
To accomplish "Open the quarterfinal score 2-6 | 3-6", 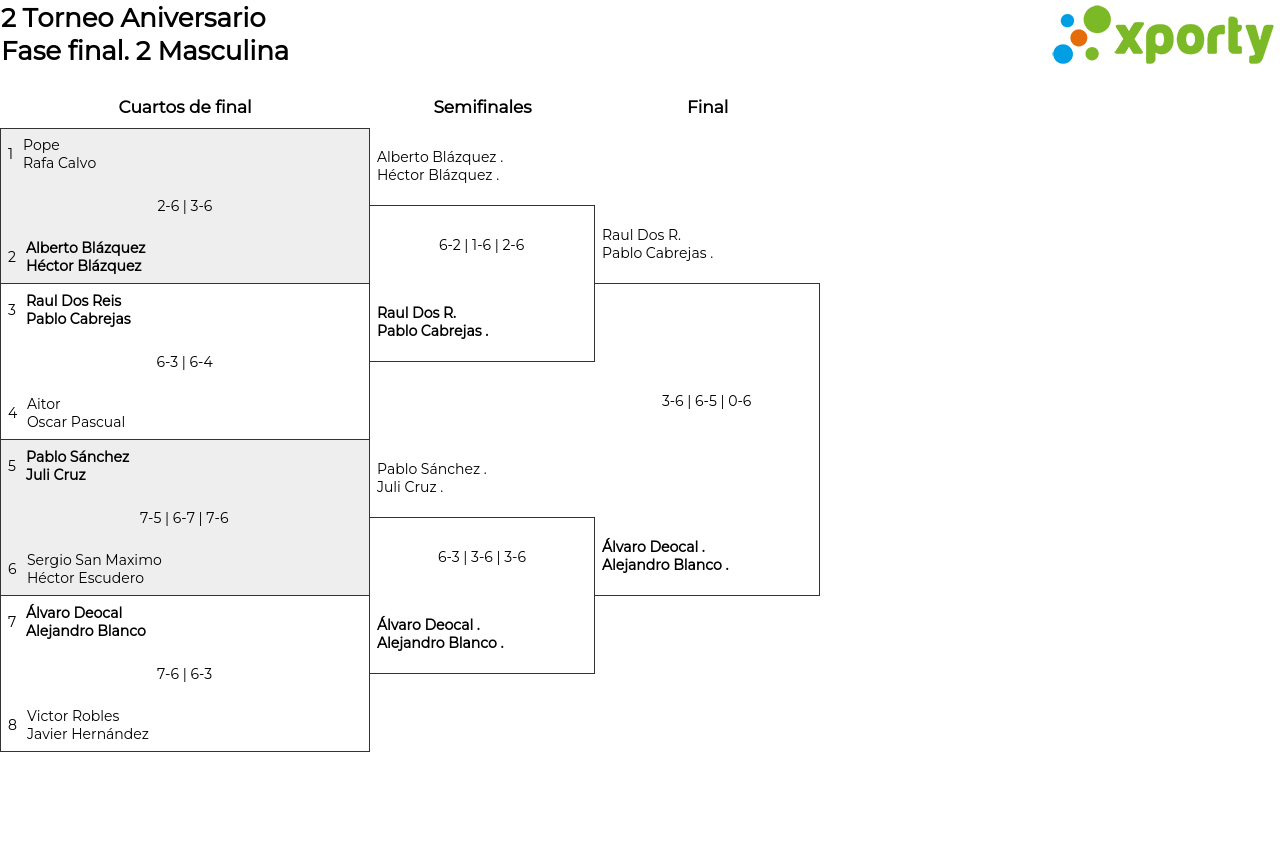I will 185,206.
